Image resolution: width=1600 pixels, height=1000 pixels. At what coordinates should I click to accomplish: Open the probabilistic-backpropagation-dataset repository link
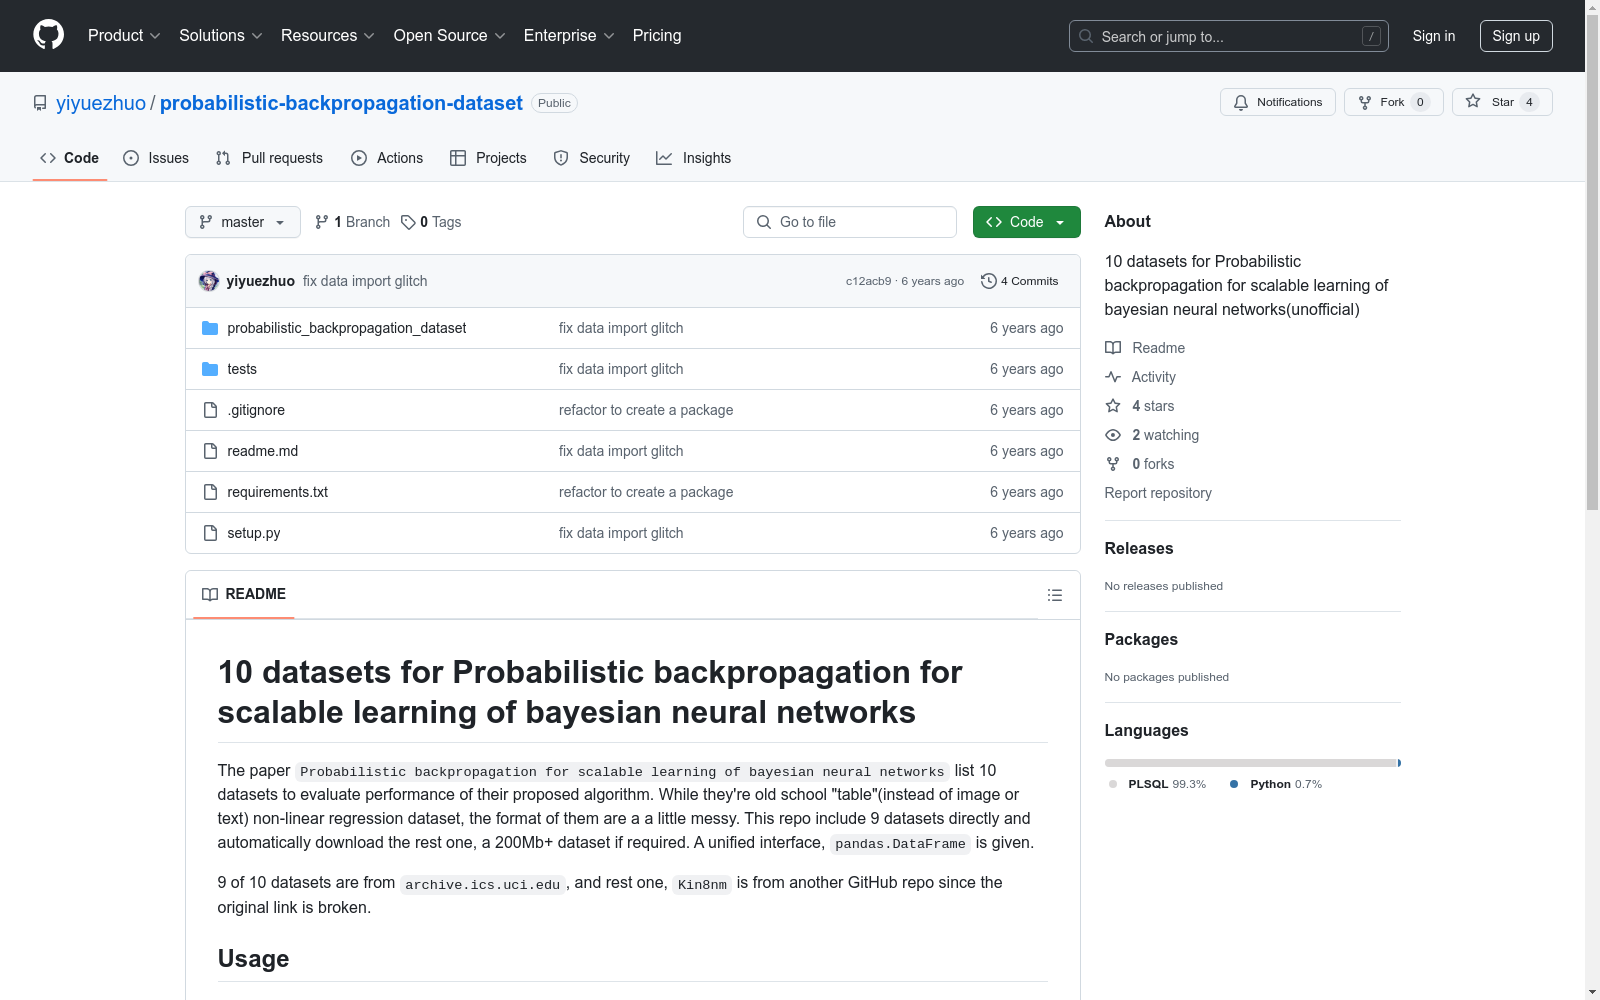(341, 103)
